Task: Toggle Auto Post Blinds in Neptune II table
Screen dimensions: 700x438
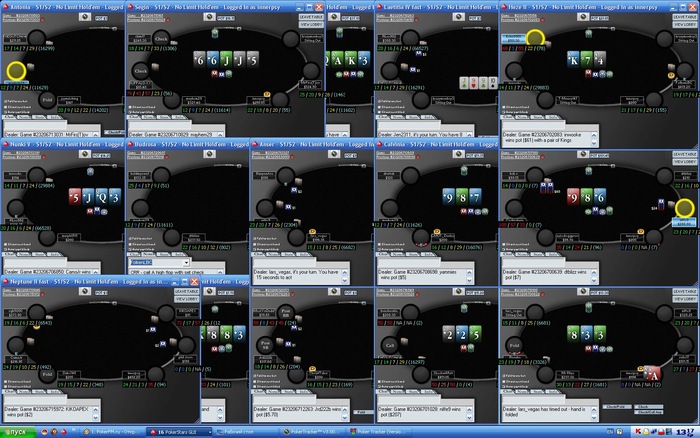Action: pyautogui.click(x=6, y=387)
